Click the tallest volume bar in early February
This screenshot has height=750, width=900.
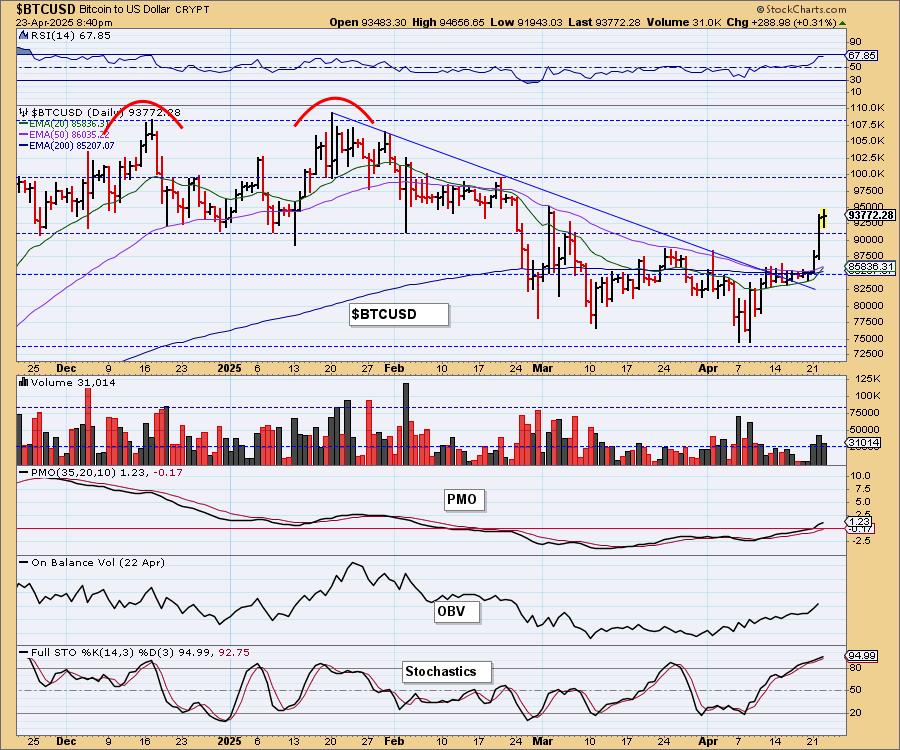[x=406, y=424]
